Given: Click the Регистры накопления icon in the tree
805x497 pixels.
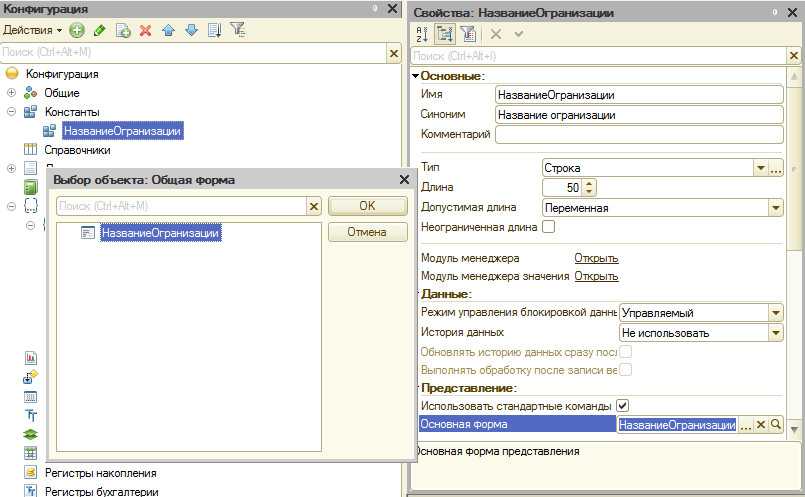Looking at the screenshot, I should (30, 472).
